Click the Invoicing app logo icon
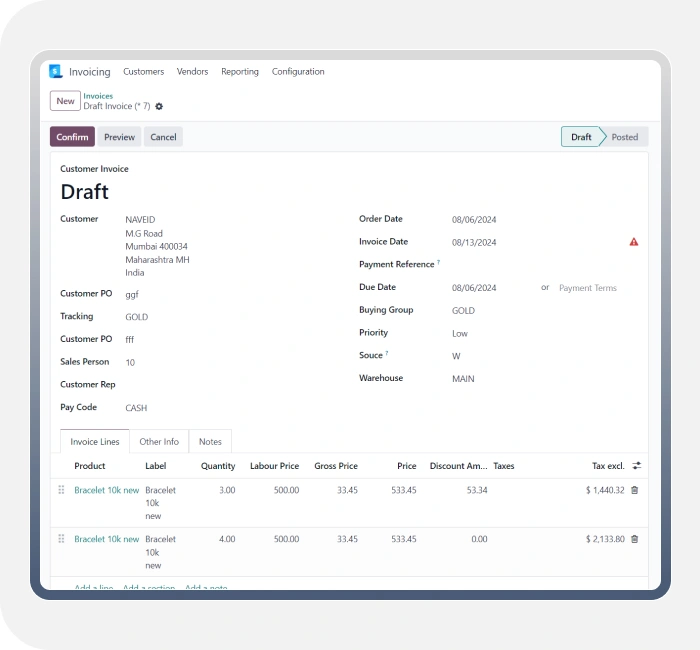 tap(56, 71)
